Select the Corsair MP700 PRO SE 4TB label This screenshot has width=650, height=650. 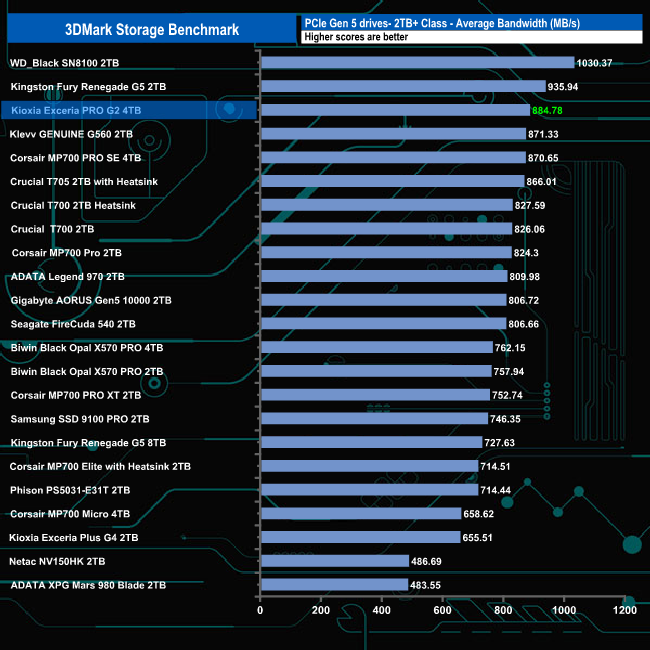click(x=75, y=158)
